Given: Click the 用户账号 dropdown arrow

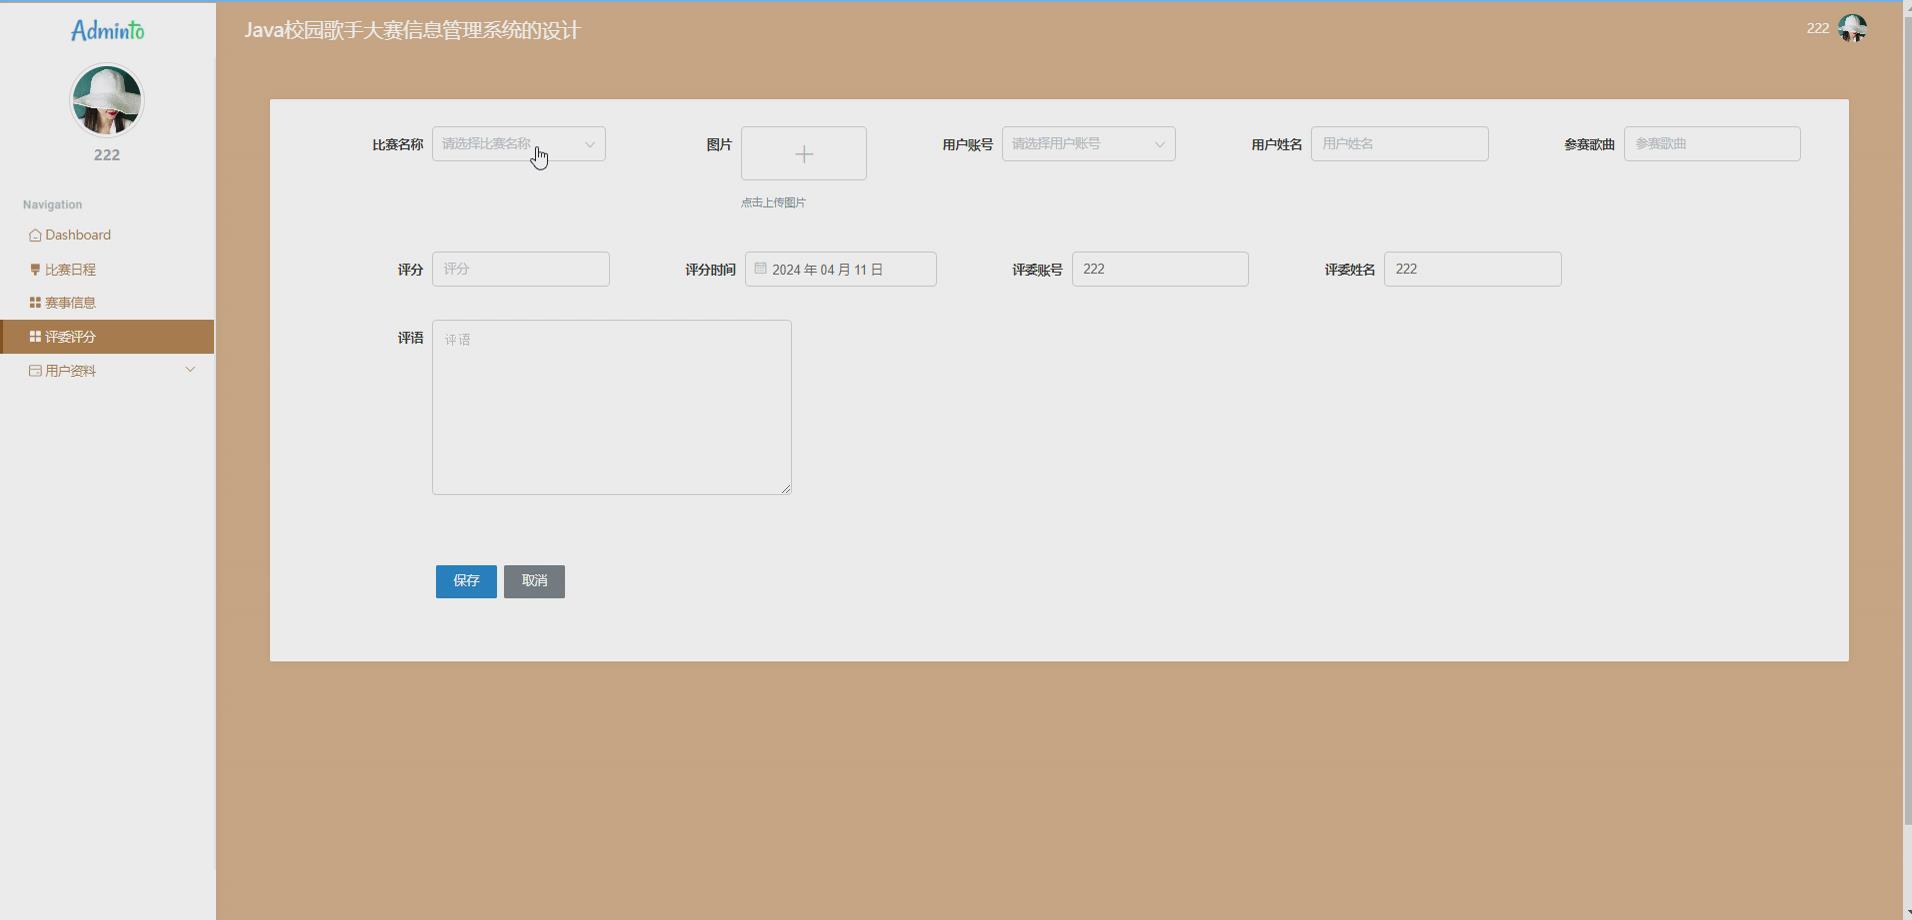Looking at the screenshot, I should click(x=1160, y=144).
